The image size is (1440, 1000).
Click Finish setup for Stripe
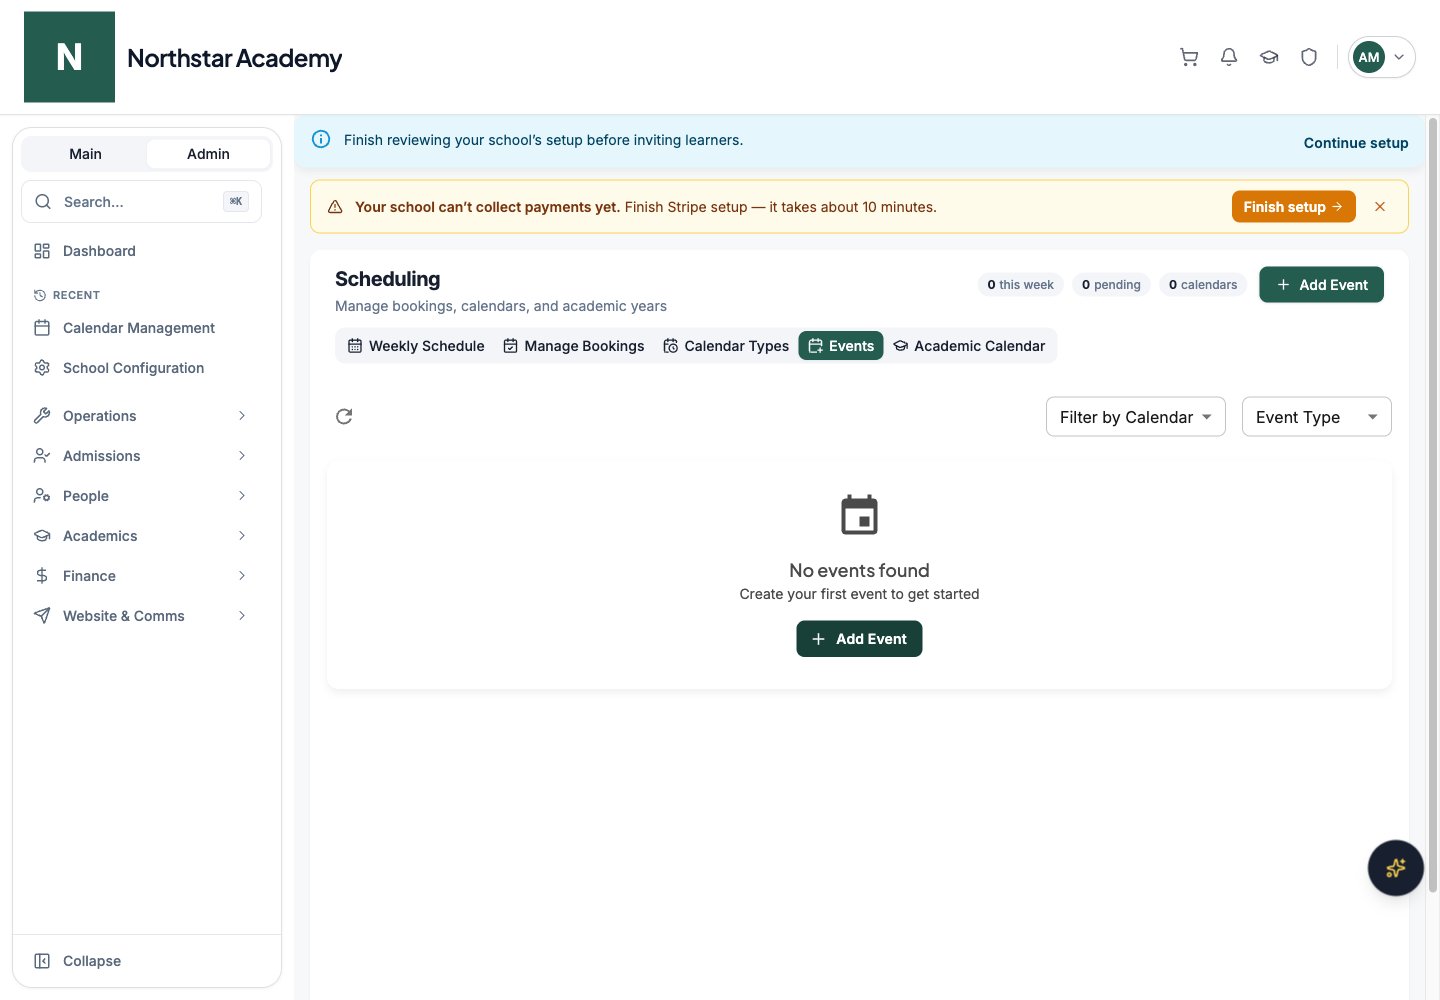coord(1294,207)
